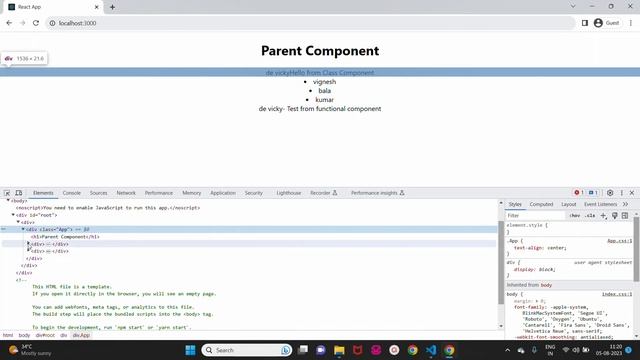Open the browser side panel icon

pos(584,23)
